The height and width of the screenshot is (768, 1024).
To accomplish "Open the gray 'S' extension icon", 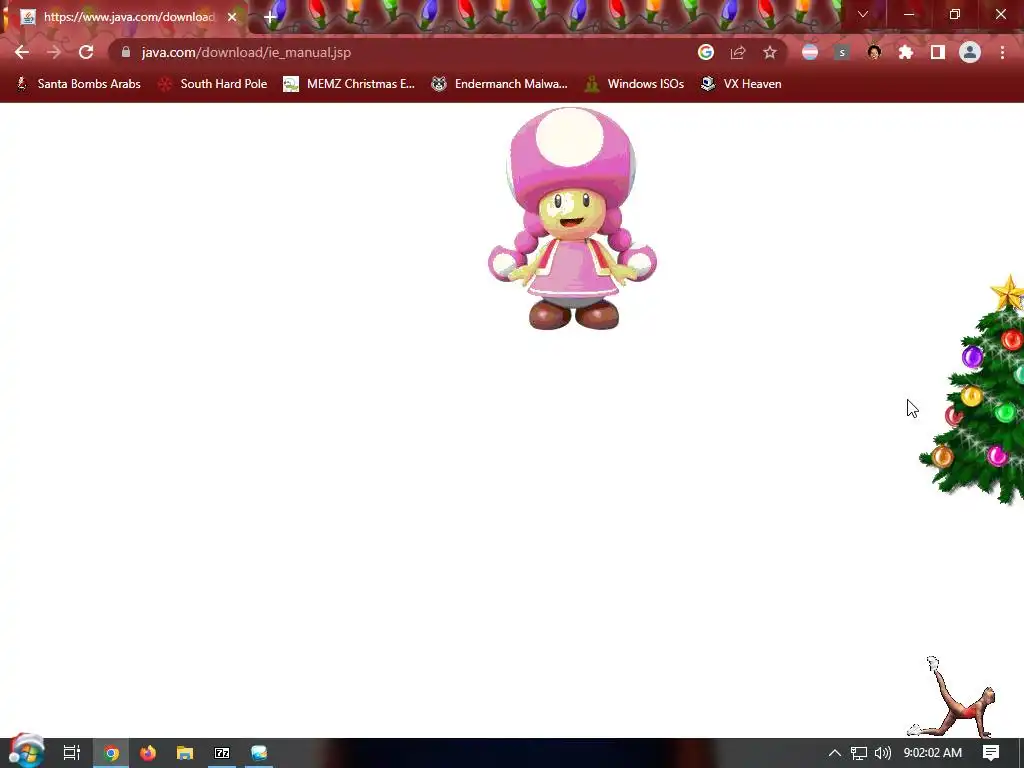I will tap(842, 52).
